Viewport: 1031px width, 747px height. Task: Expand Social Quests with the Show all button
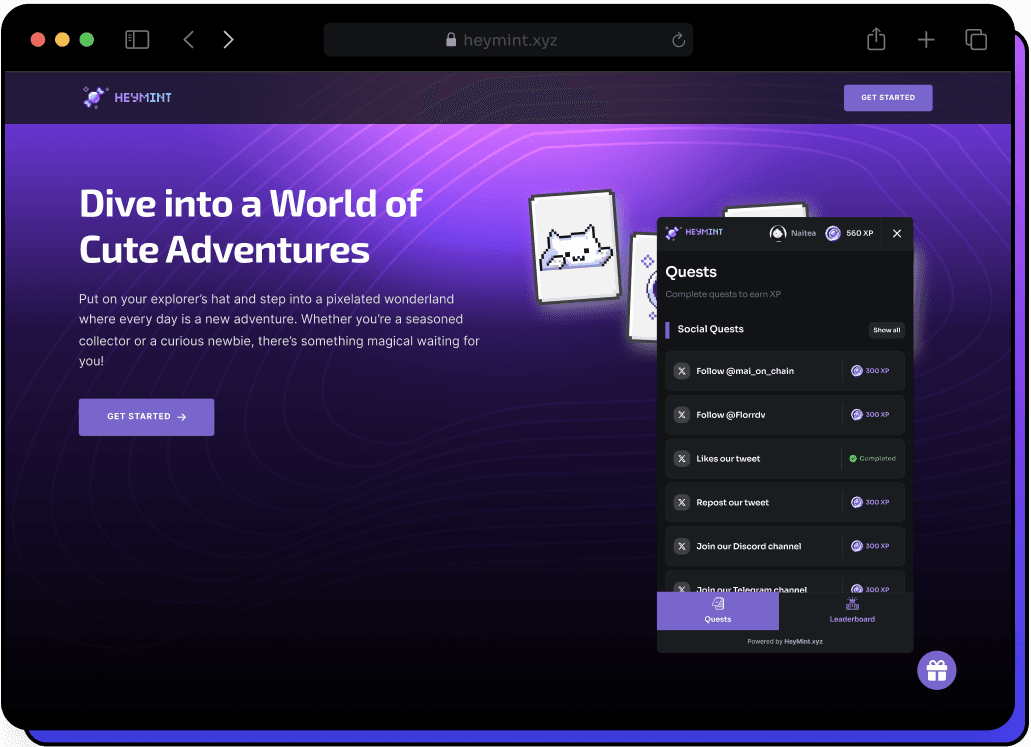point(886,329)
